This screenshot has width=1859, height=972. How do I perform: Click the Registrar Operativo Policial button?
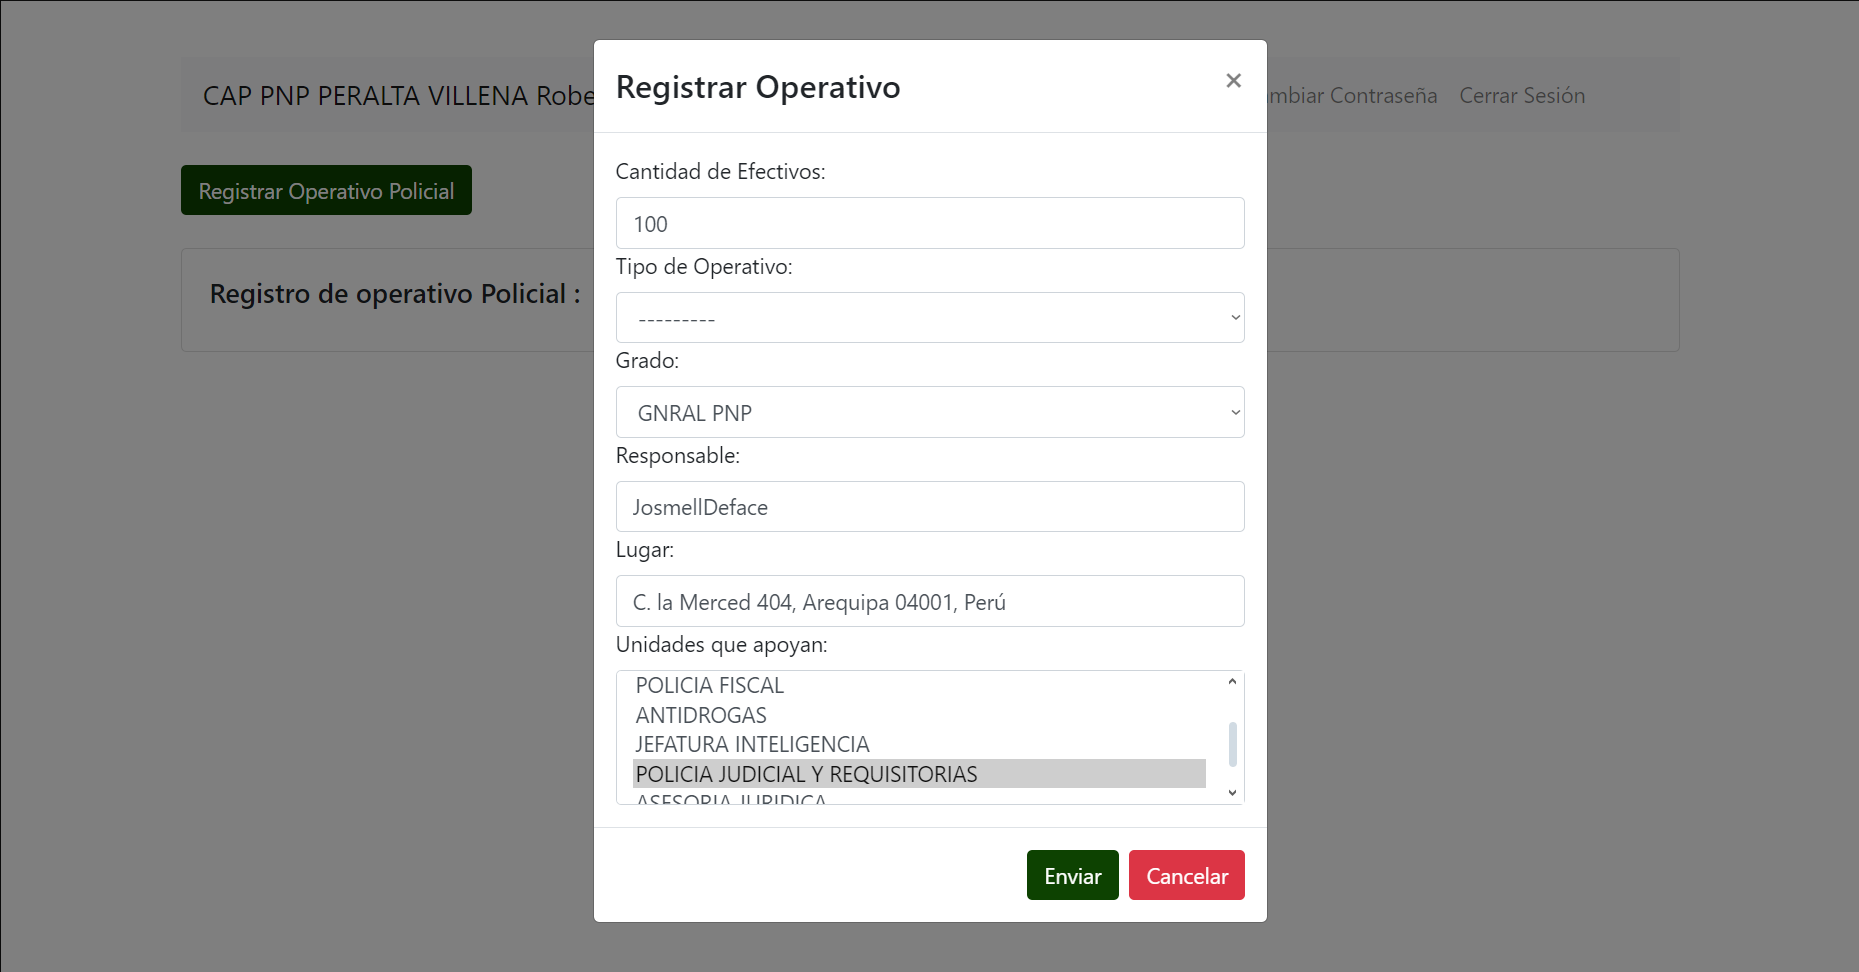pos(326,191)
